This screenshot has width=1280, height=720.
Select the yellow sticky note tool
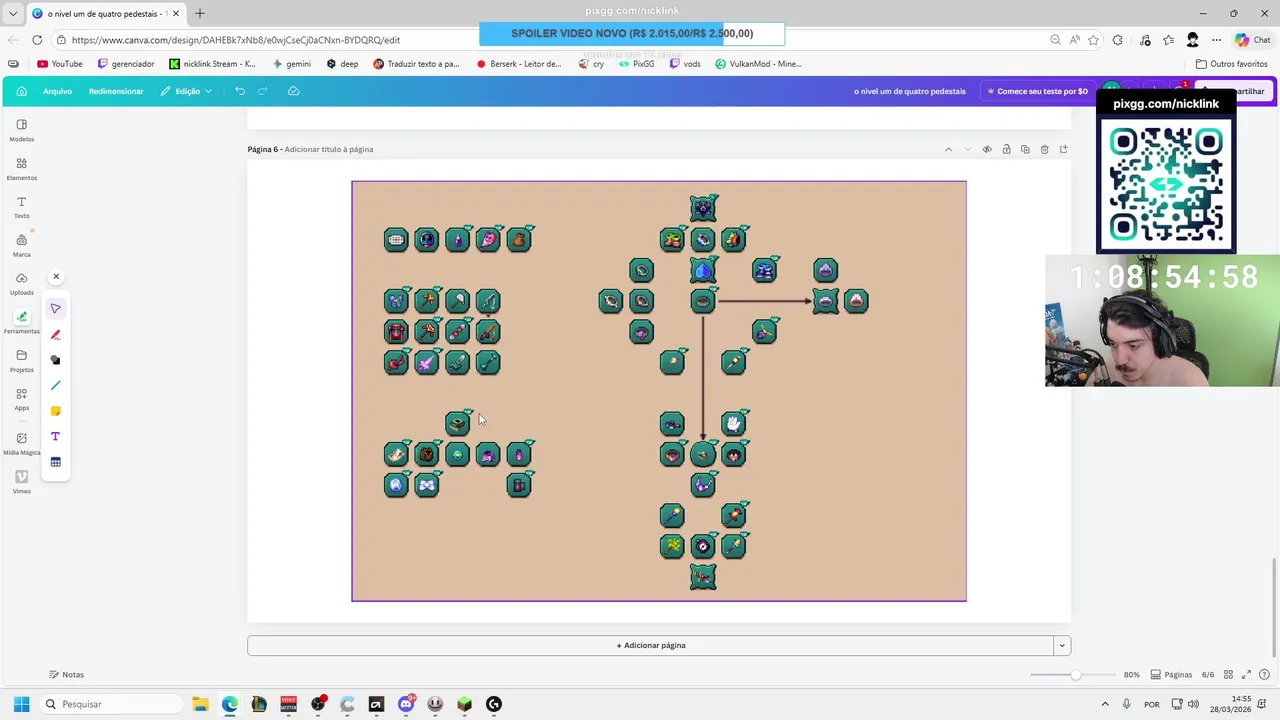(x=56, y=411)
